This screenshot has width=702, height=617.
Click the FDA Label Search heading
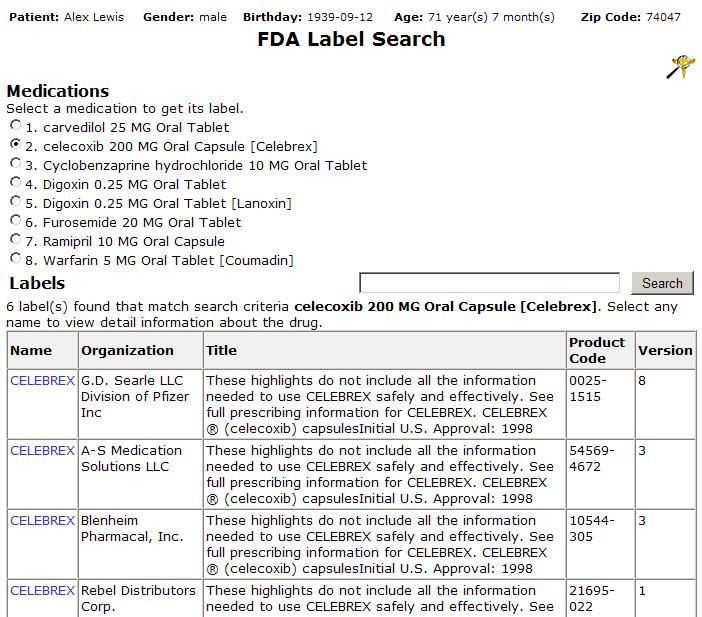pyautogui.click(x=351, y=39)
